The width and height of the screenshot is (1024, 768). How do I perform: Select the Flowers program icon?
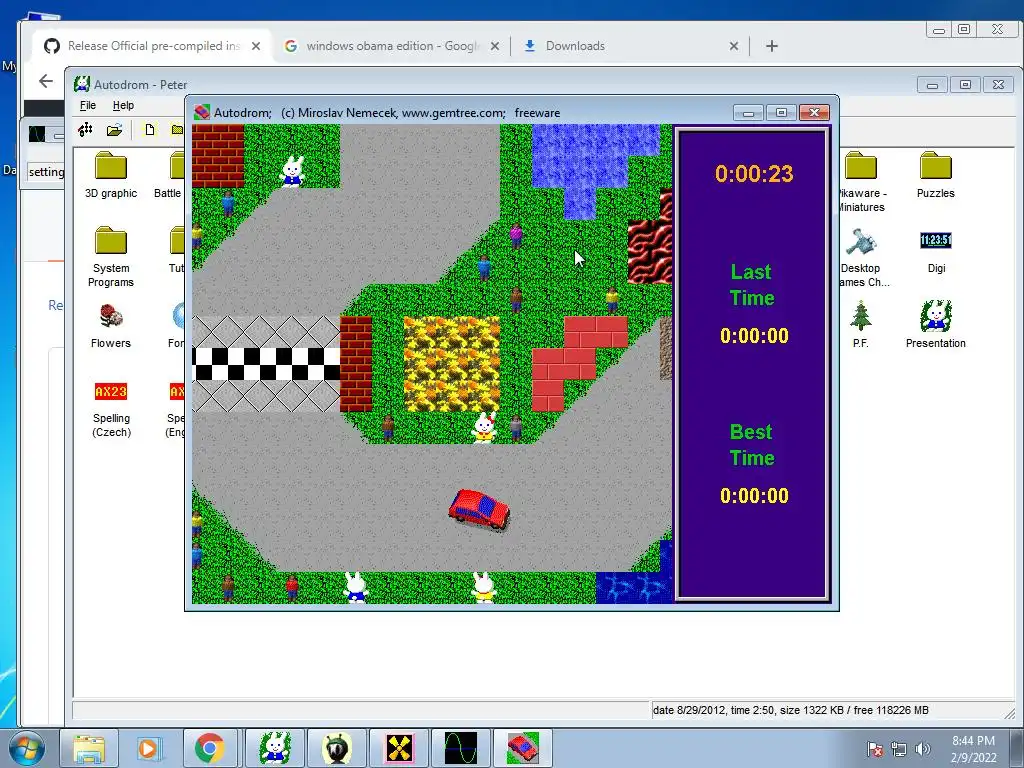(110, 325)
